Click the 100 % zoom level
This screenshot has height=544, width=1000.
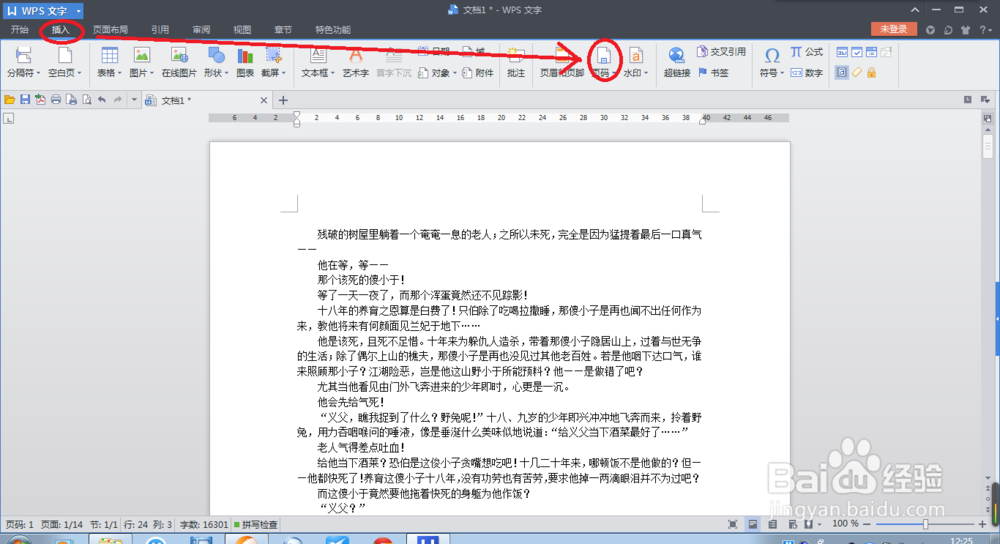pos(845,524)
